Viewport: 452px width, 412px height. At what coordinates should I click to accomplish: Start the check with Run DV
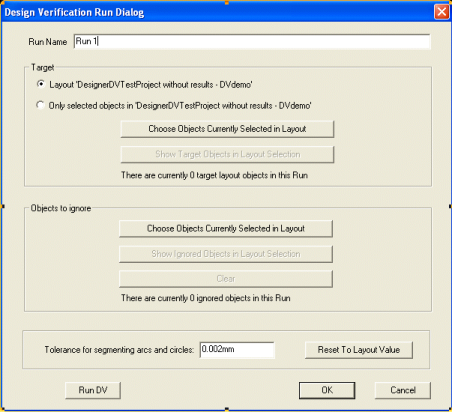pyautogui.click(x=93, y=390)
